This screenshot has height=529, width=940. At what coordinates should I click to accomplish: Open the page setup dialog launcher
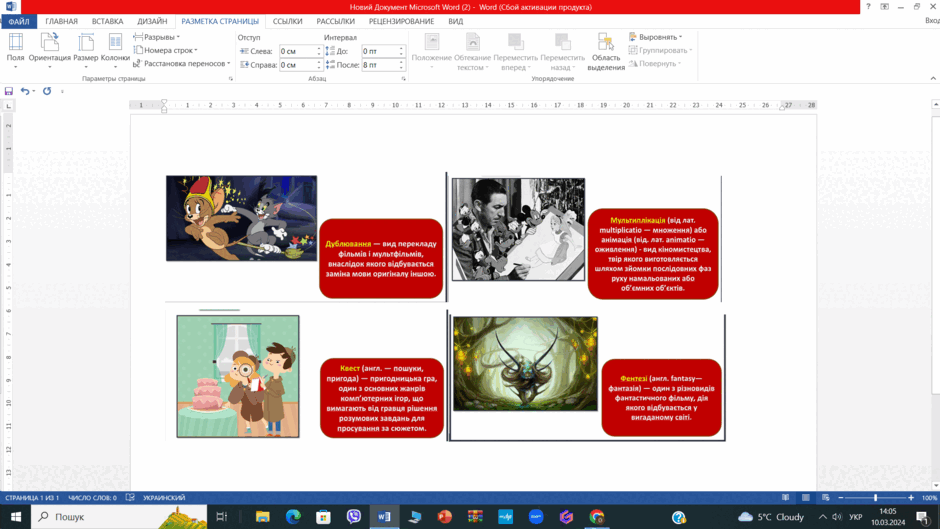pyautogui.click(x=231, y=79)
